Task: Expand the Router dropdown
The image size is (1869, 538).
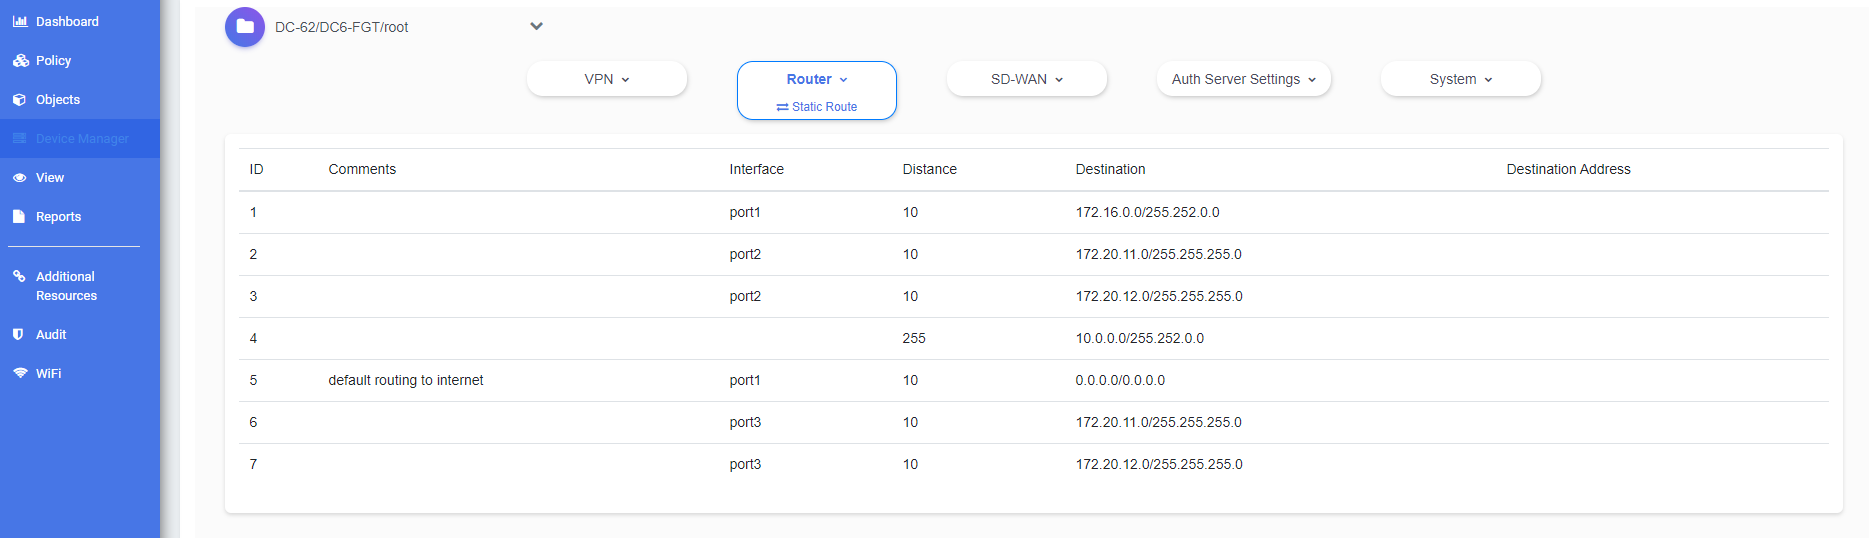Action: pyautogui.click(x=817, y=79)
